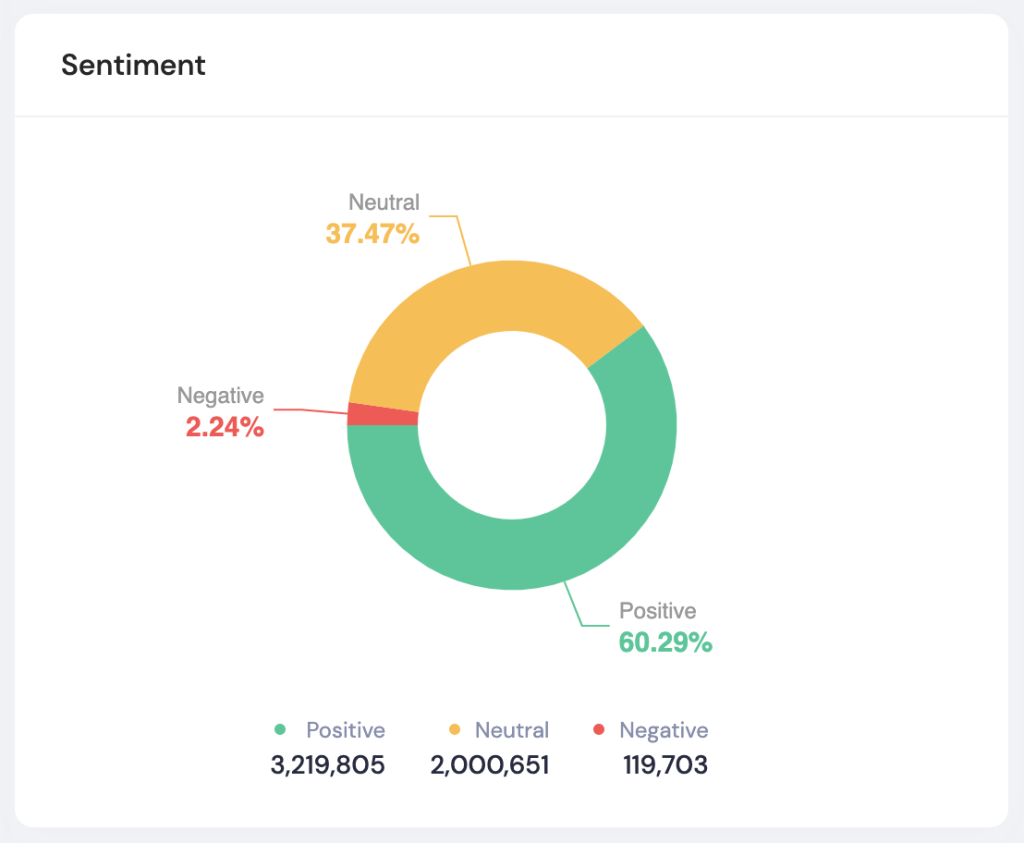Click the 37.47% Neutral percentage
This screenshot has height=843, width=1024.
point(372,234)
